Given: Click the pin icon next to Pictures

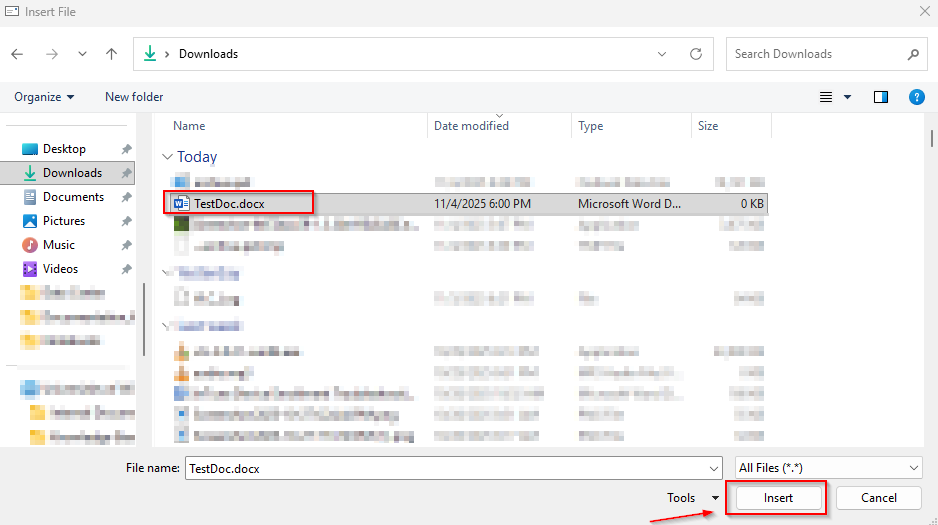Looking at the screenshot, I should [126, 221].
